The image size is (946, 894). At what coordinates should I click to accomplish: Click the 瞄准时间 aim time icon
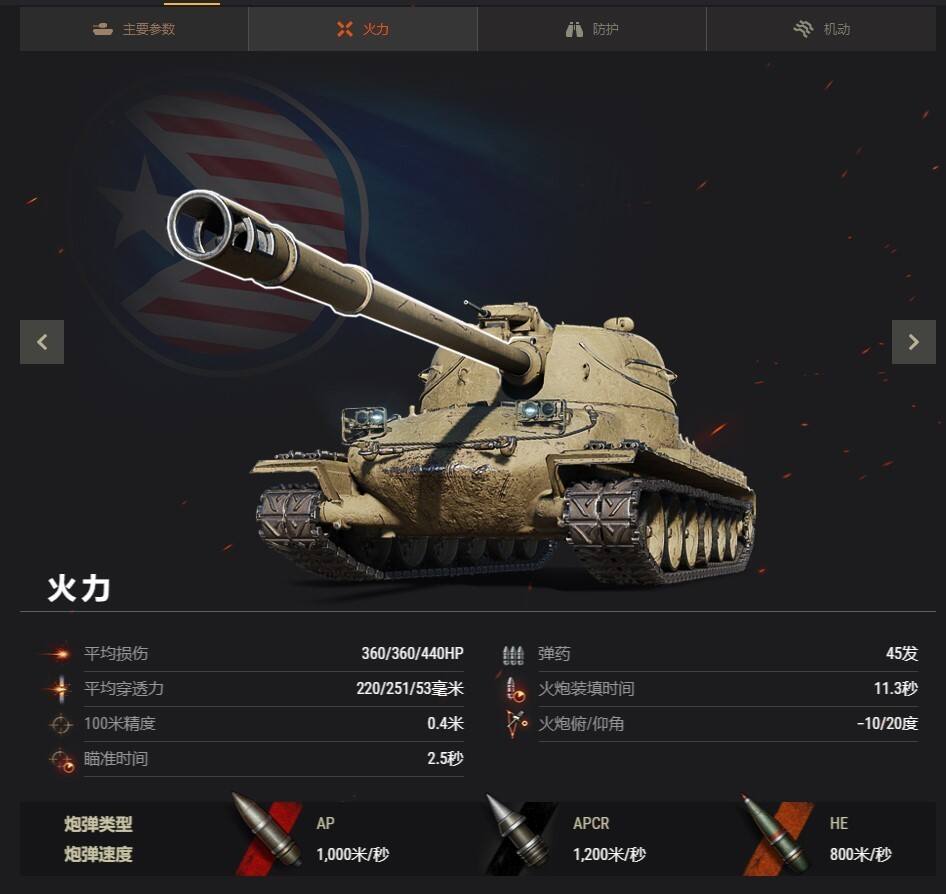click(x=62, y=760)
